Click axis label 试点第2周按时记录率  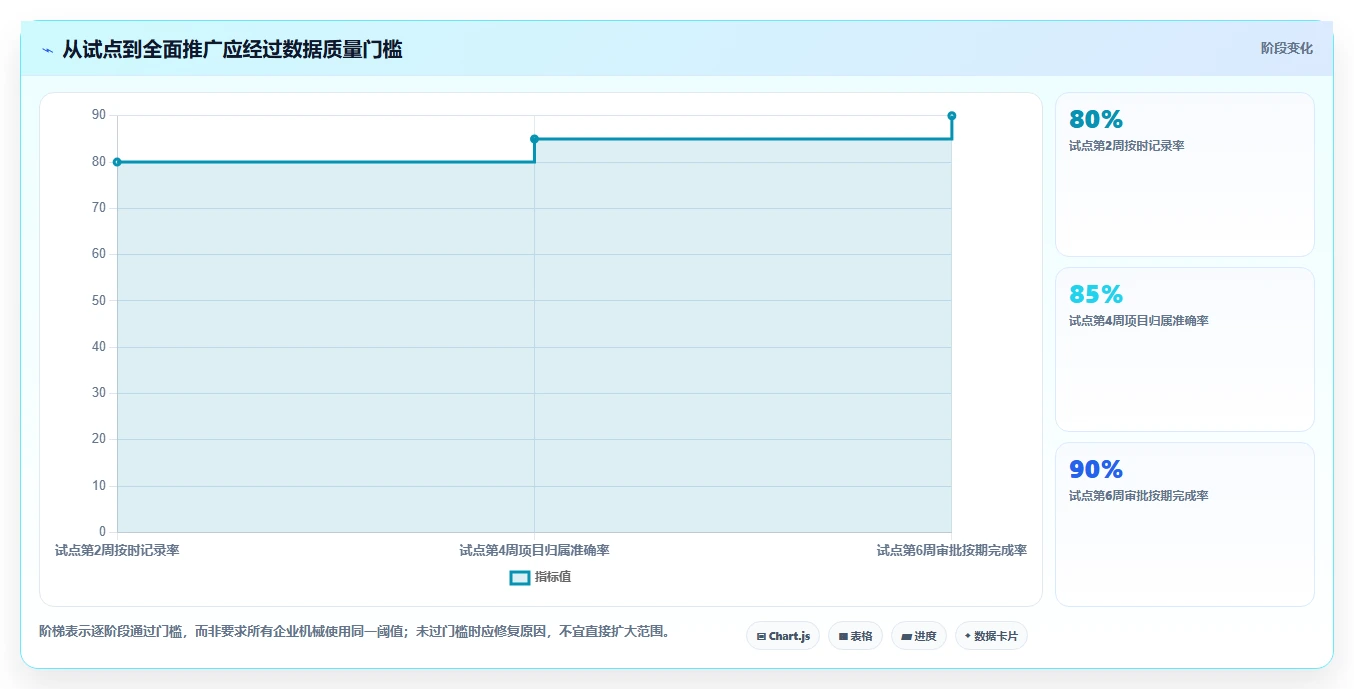click(117, 550)
